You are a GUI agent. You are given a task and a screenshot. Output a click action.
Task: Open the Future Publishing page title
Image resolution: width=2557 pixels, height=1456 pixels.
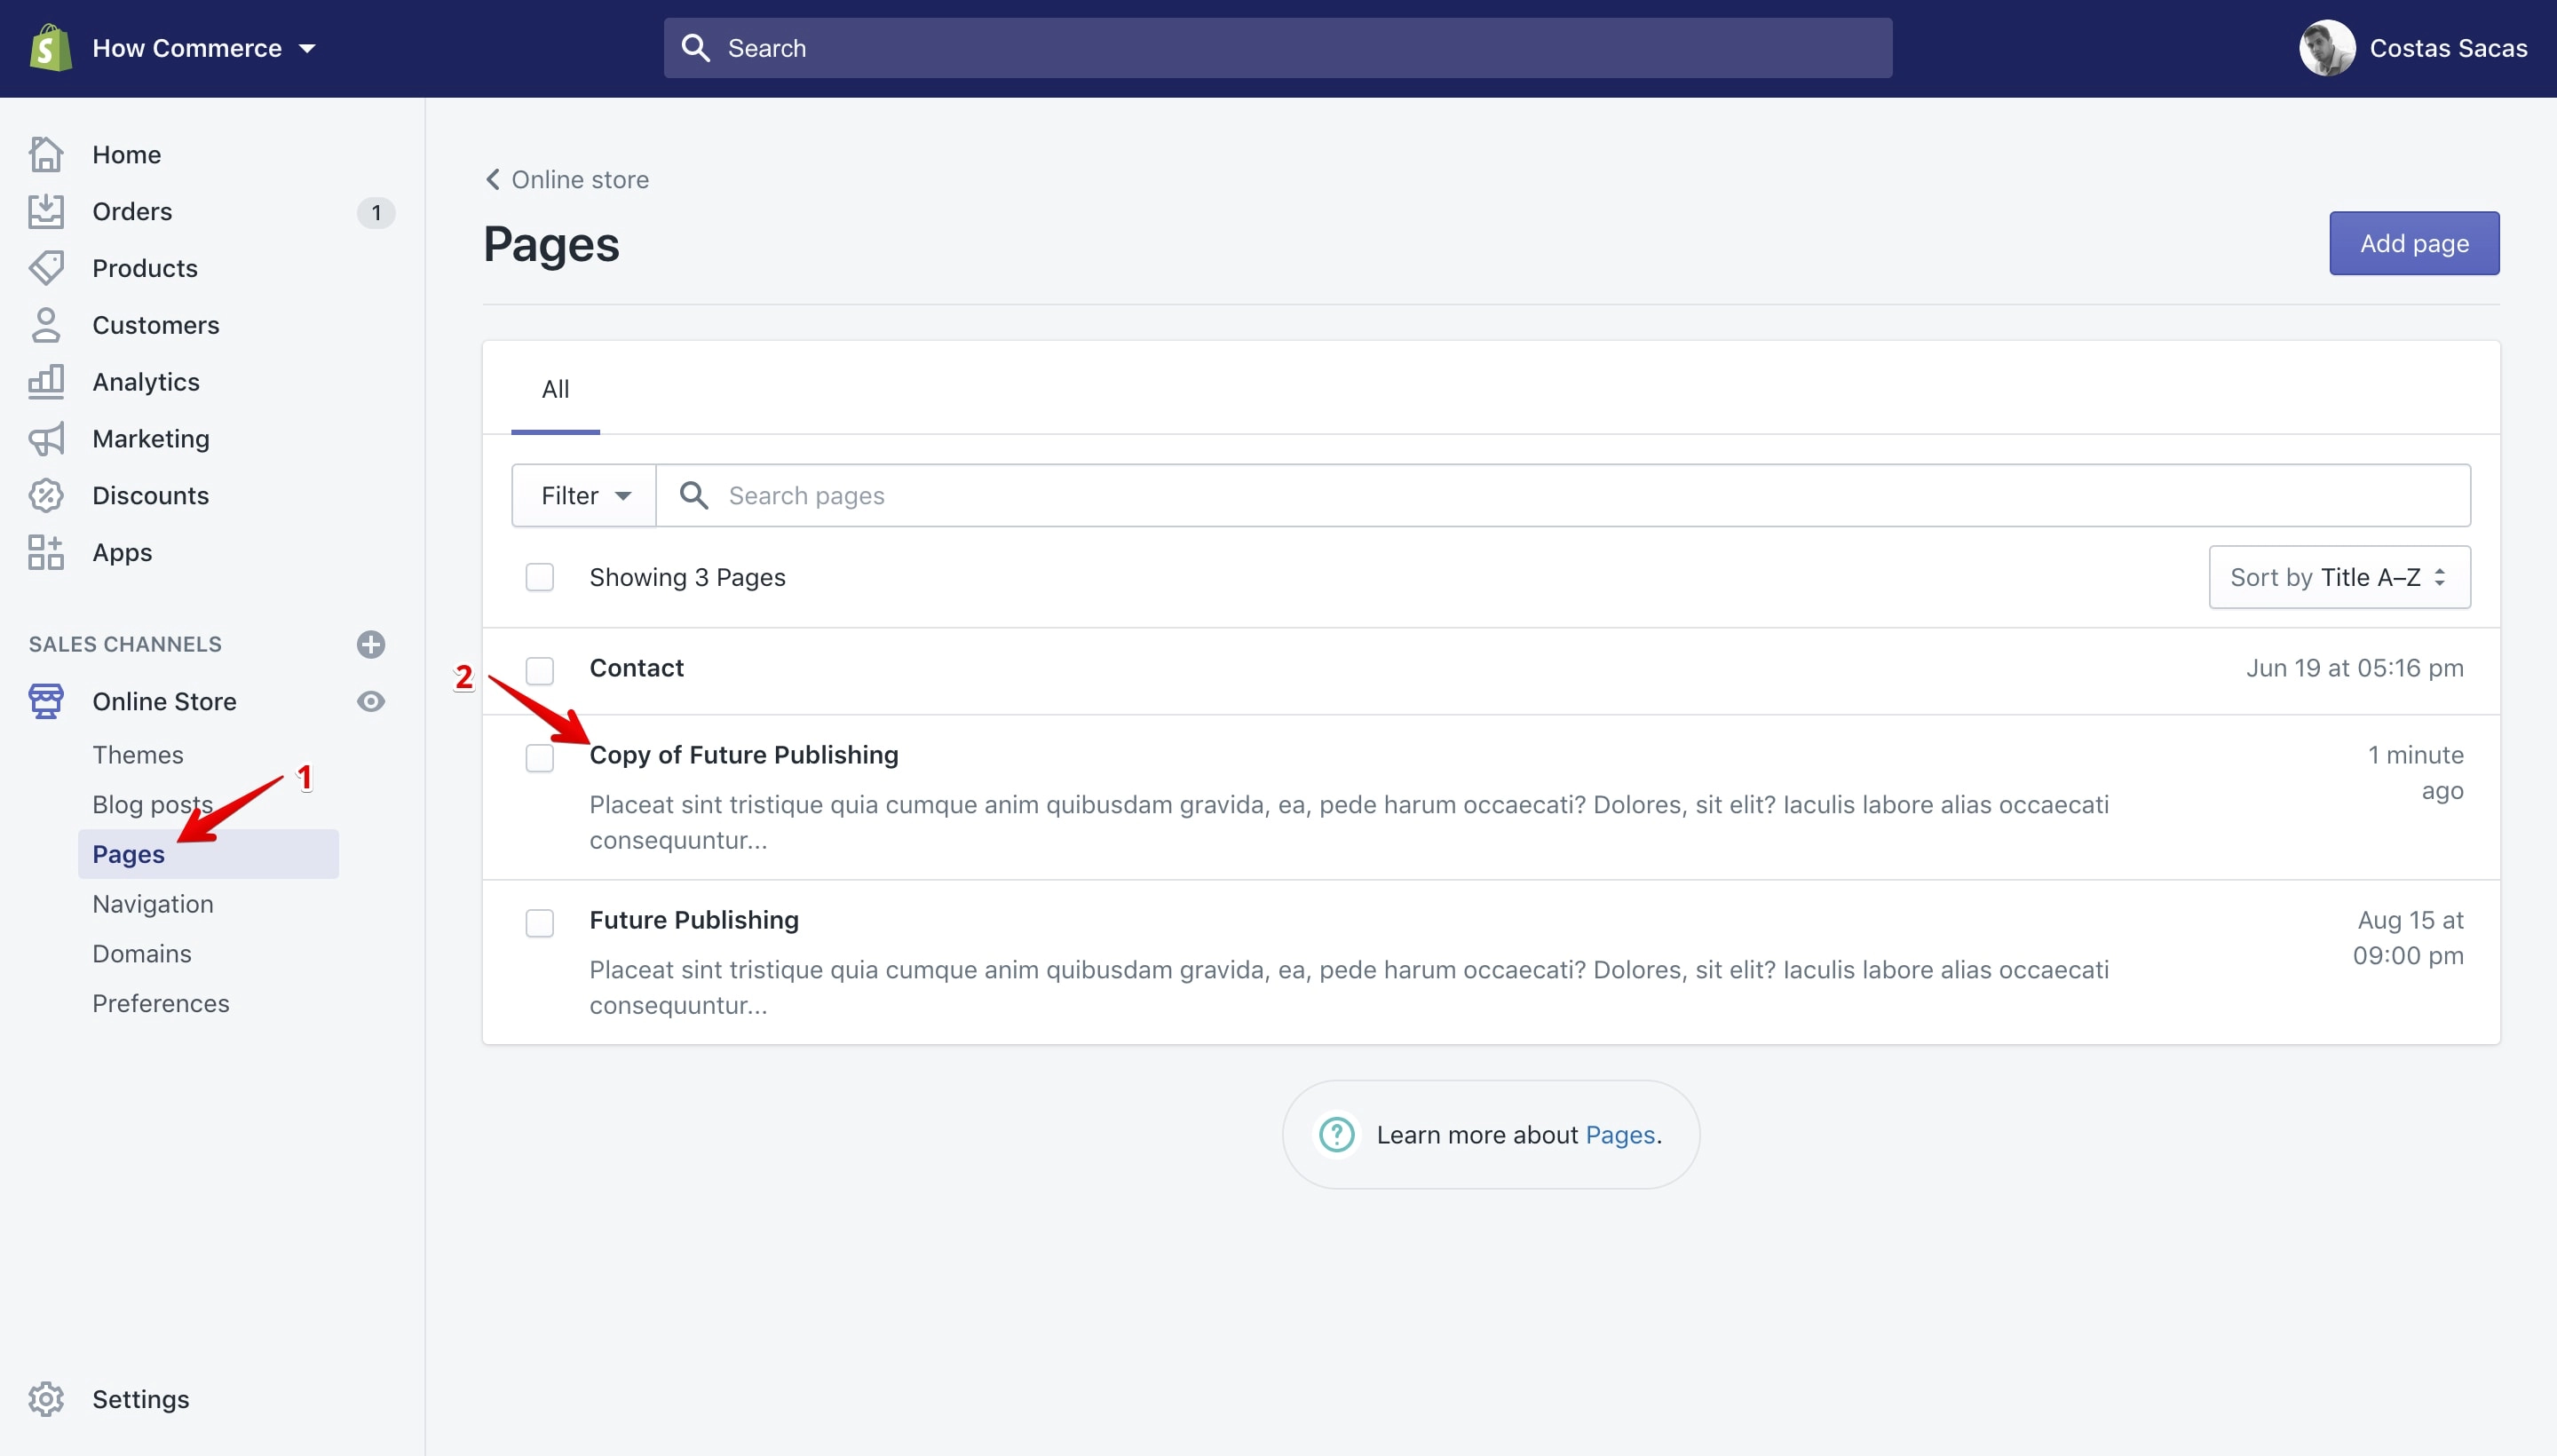tap(694, 919)
